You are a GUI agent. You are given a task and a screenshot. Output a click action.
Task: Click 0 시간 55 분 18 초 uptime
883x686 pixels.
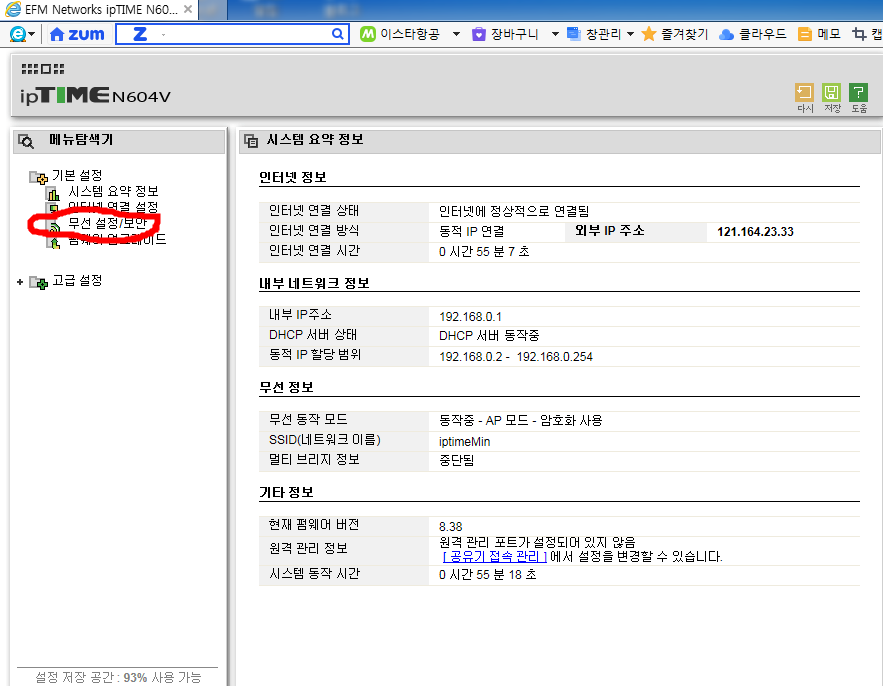487,574
